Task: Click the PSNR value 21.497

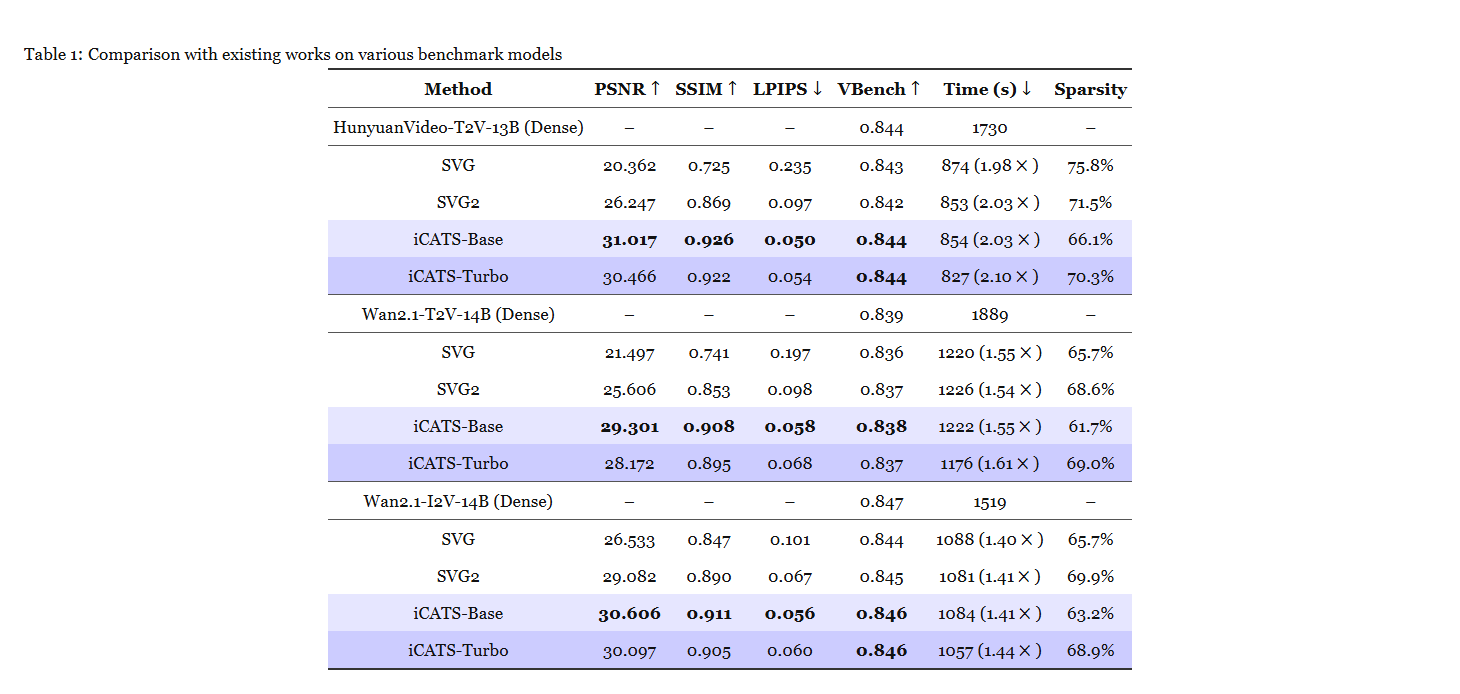Action: (x=629, y=352)
